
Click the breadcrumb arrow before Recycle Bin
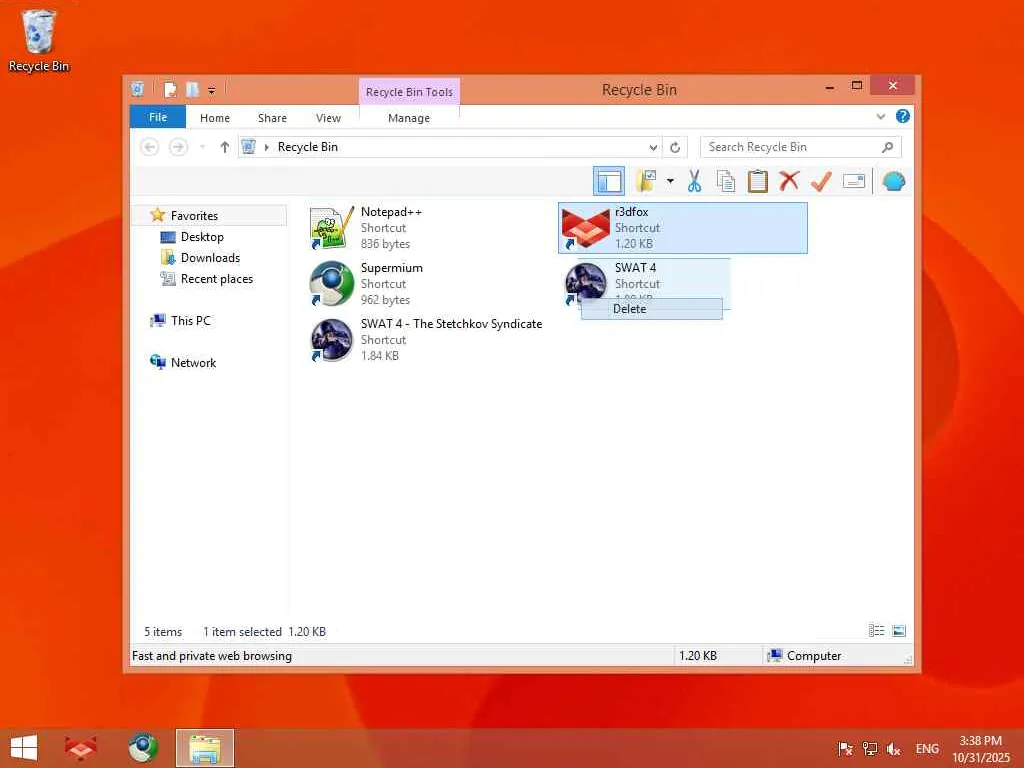click(266, 148)
